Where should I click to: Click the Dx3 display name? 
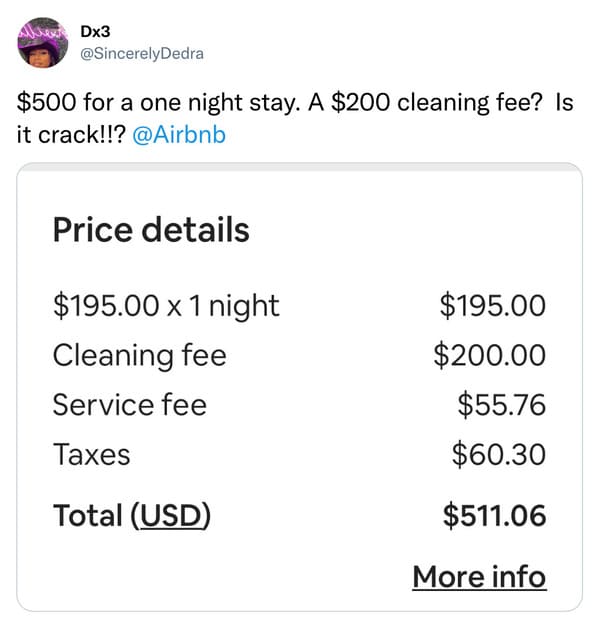[95, 32]
